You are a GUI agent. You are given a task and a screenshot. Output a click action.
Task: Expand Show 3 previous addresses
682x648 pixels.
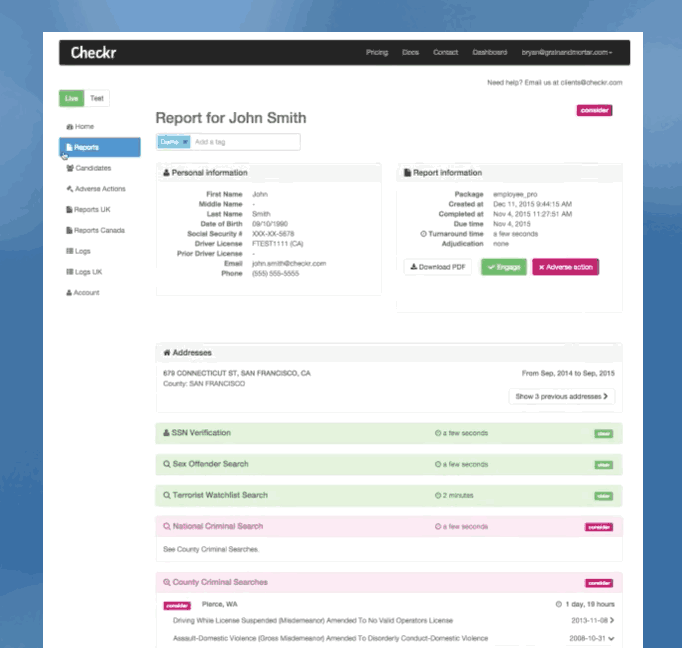pos(562,396)
